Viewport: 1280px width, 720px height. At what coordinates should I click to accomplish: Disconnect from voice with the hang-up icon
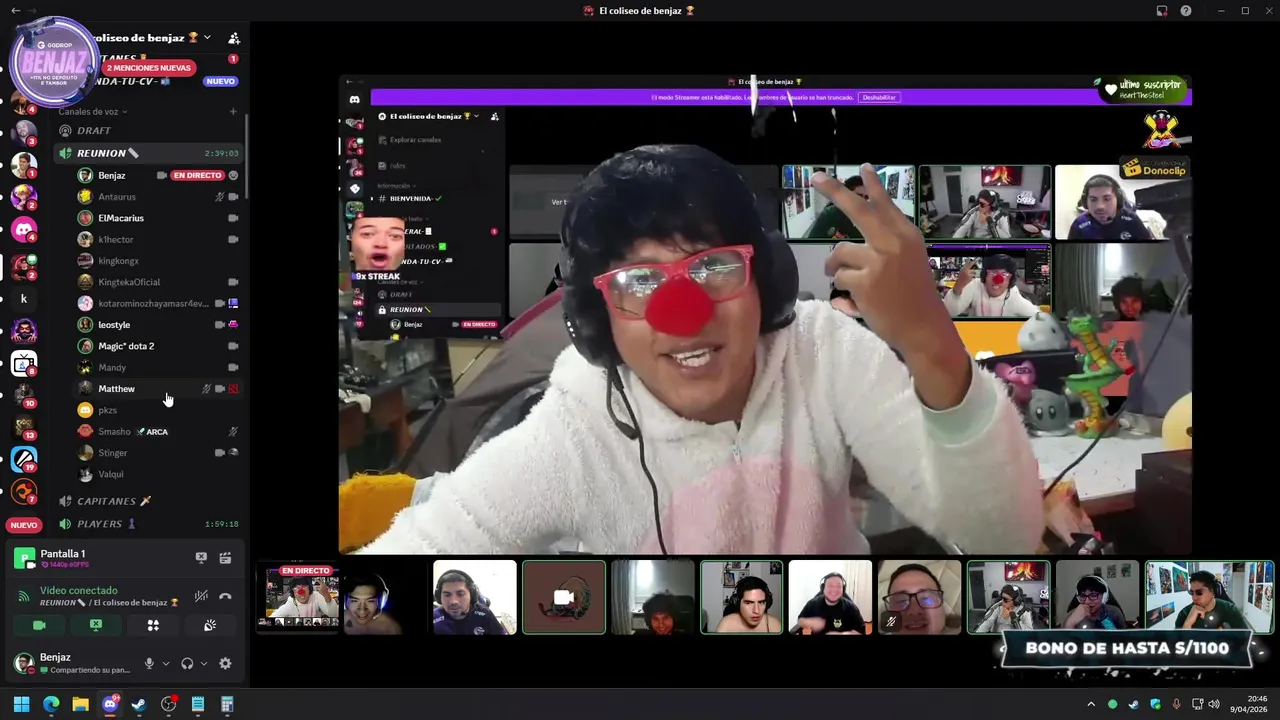(226, 596)
